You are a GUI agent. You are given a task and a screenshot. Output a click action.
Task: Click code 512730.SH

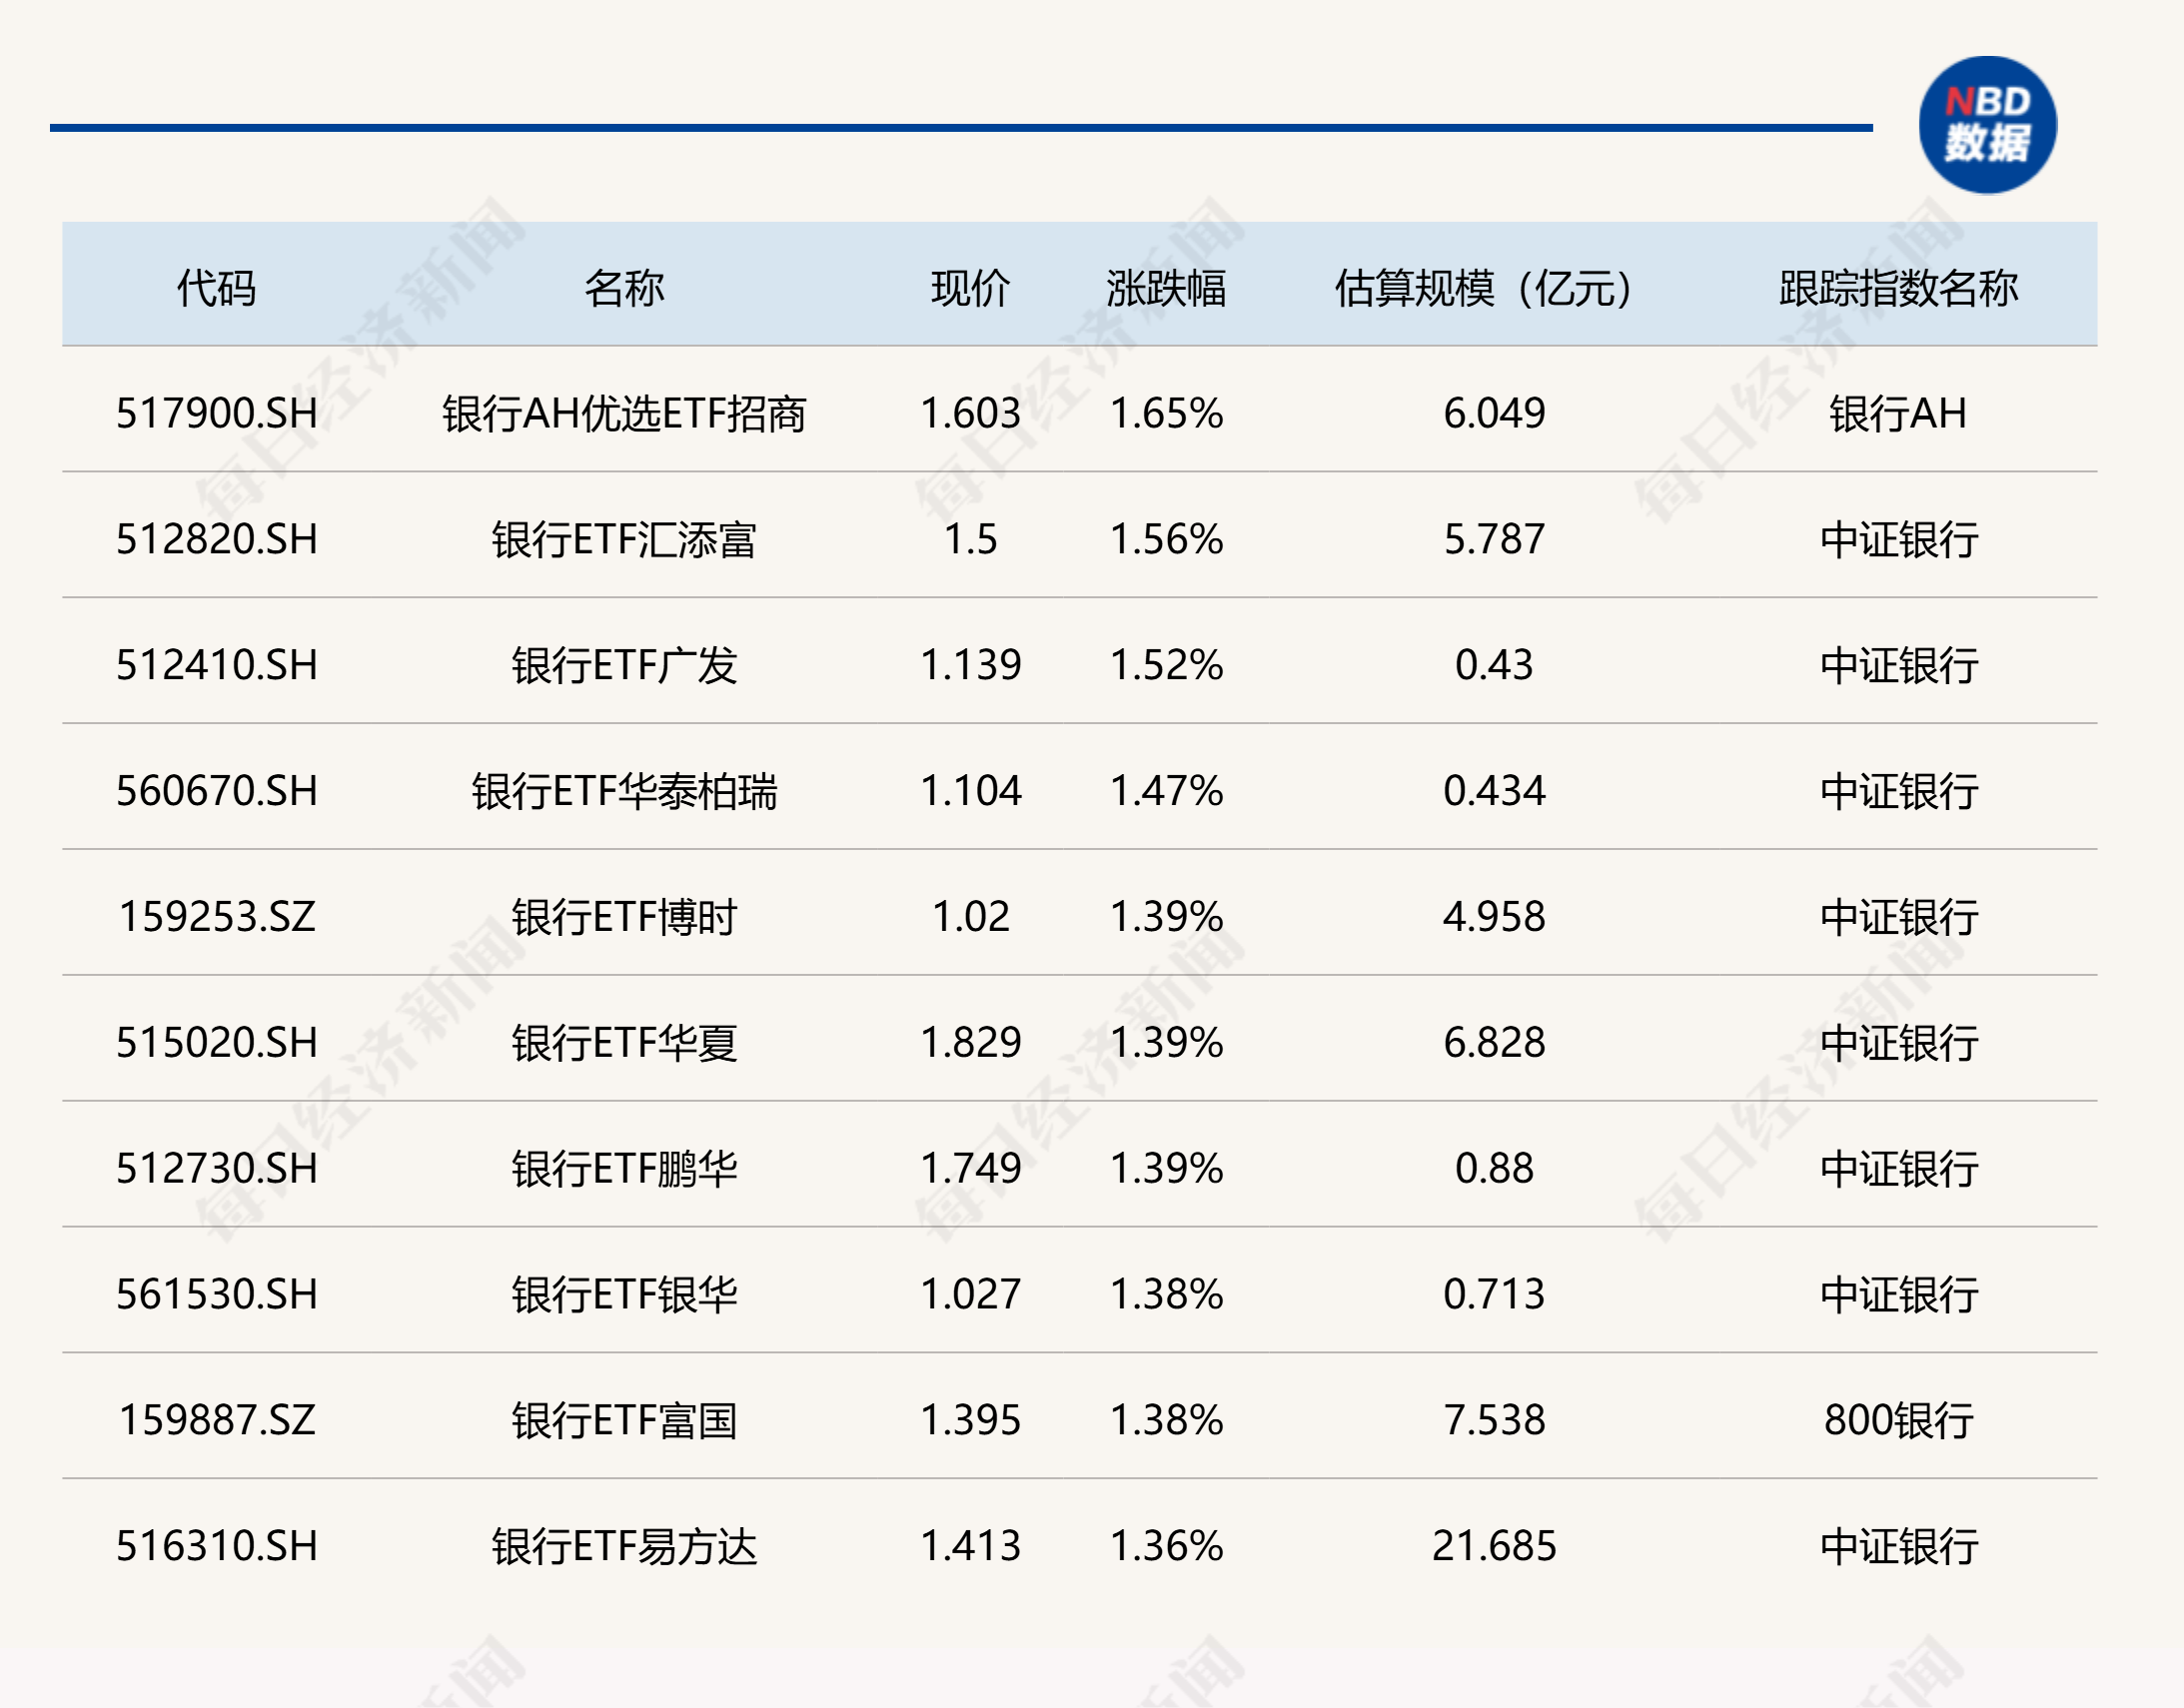tap(217, 1168)
